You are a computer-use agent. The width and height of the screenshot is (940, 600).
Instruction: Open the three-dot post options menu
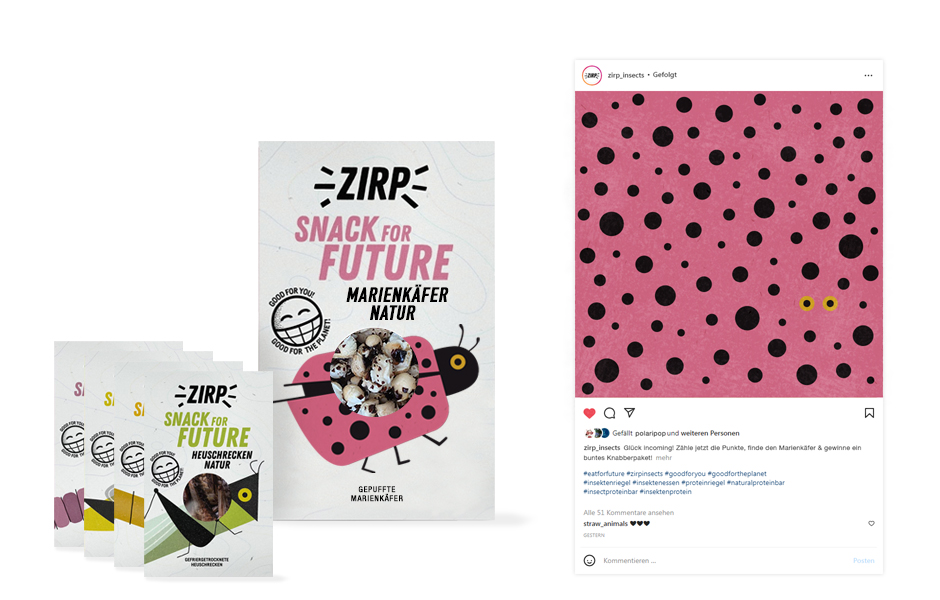click(x=868, y=76)
